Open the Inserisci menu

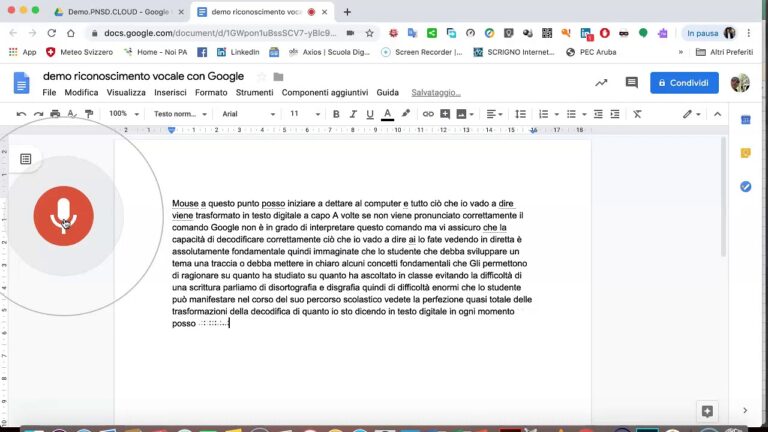170,93
